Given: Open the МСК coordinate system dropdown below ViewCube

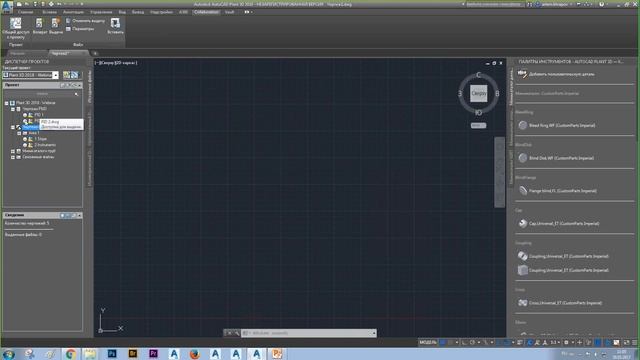Looking at the screenshot, I should point(478,125).
